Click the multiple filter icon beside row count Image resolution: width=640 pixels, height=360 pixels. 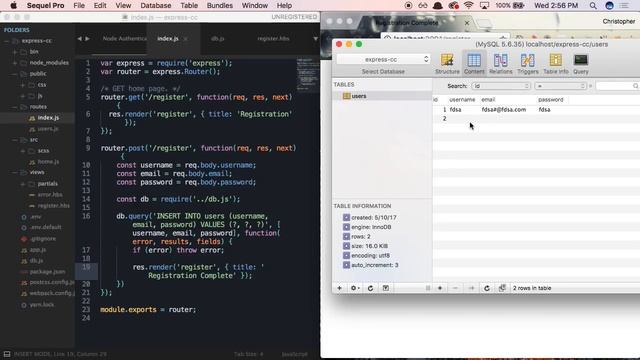tap(502, 288)
